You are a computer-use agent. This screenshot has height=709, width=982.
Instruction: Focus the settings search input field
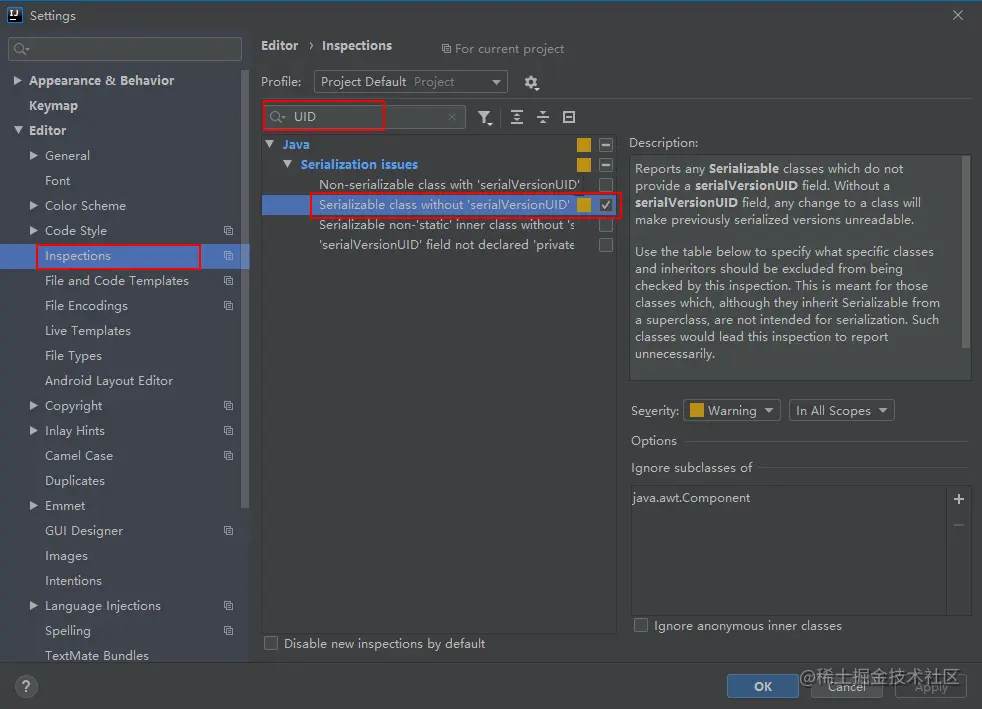(x=125, y=49)
